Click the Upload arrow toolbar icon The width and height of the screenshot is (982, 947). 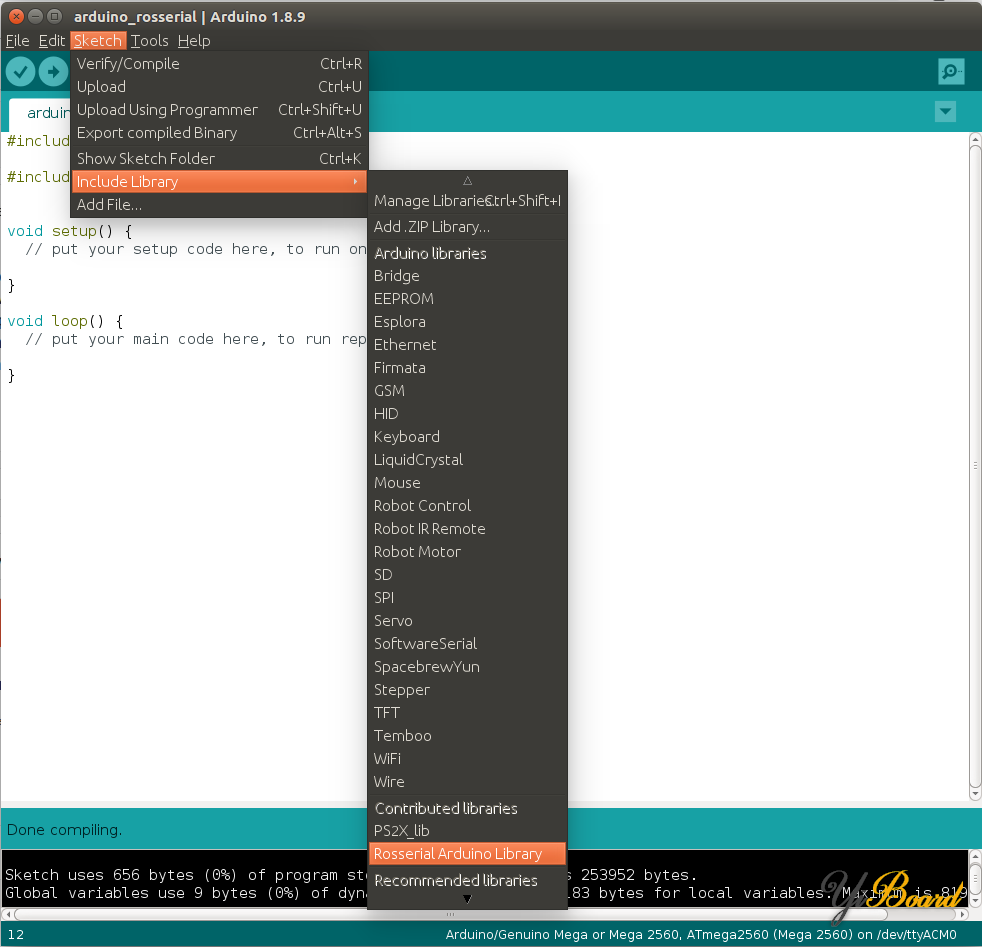[x=53, y=72]
